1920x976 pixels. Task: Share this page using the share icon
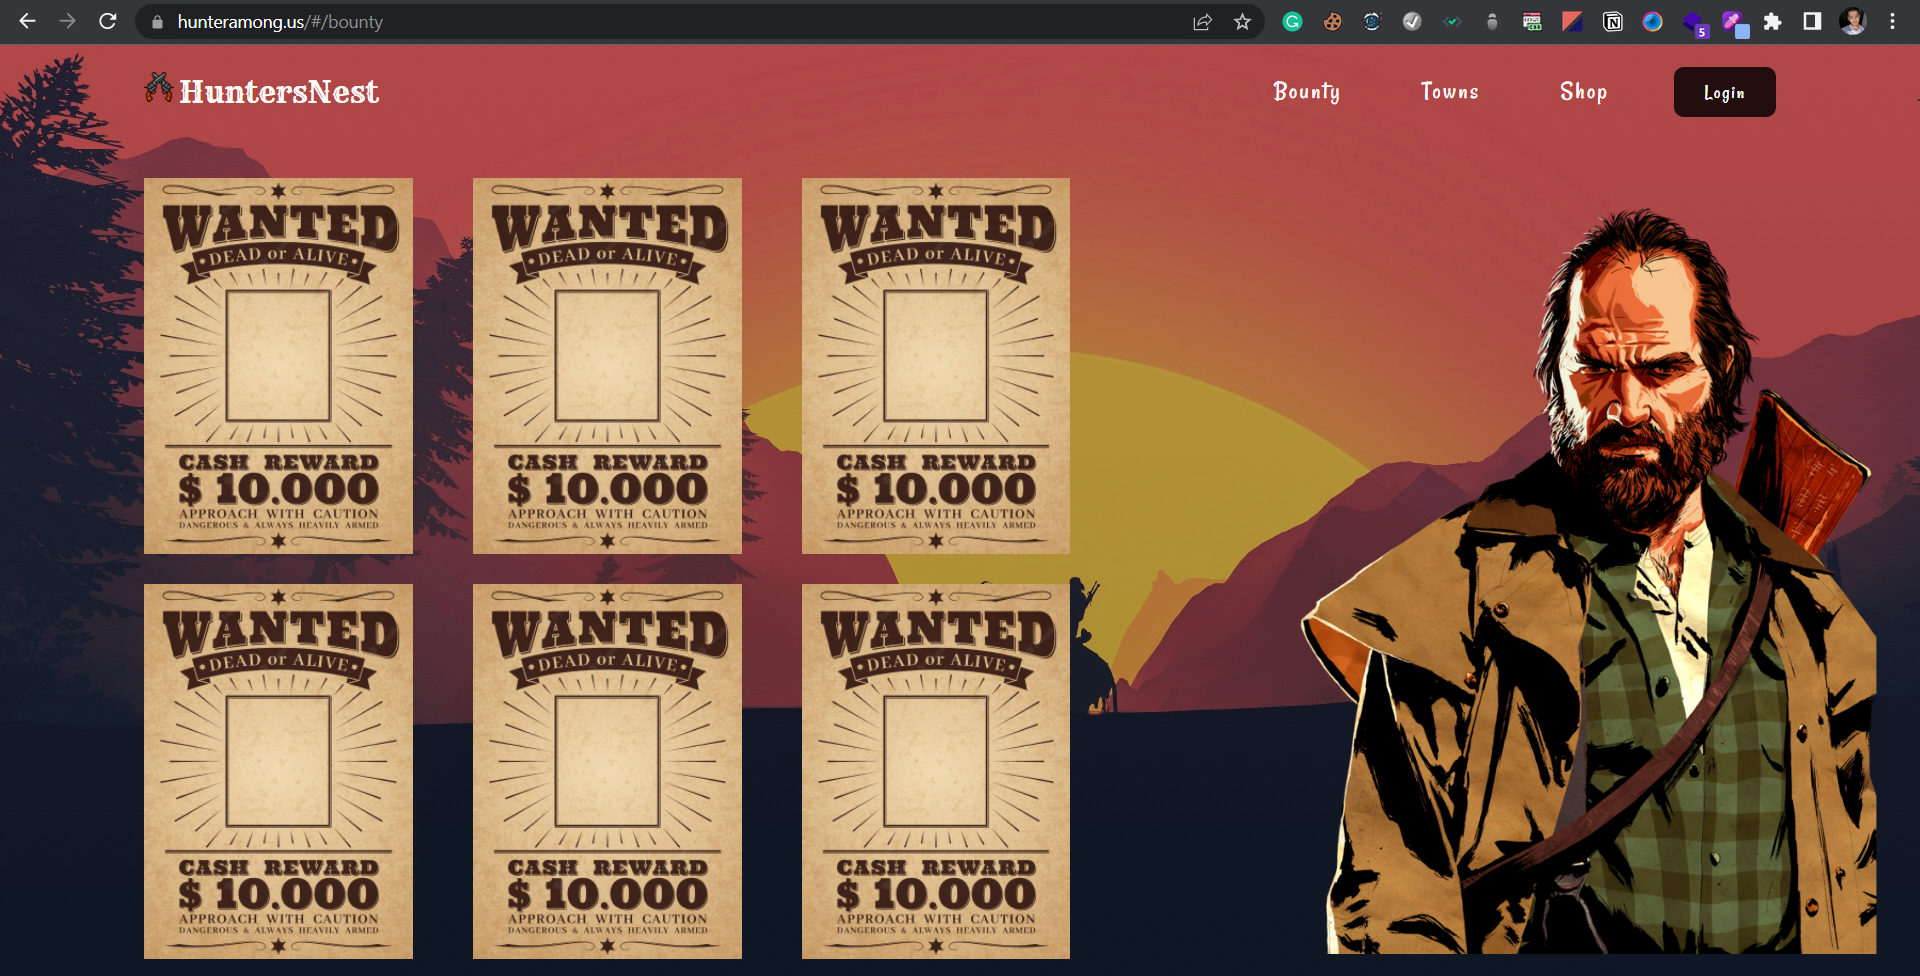[1203, 22]
